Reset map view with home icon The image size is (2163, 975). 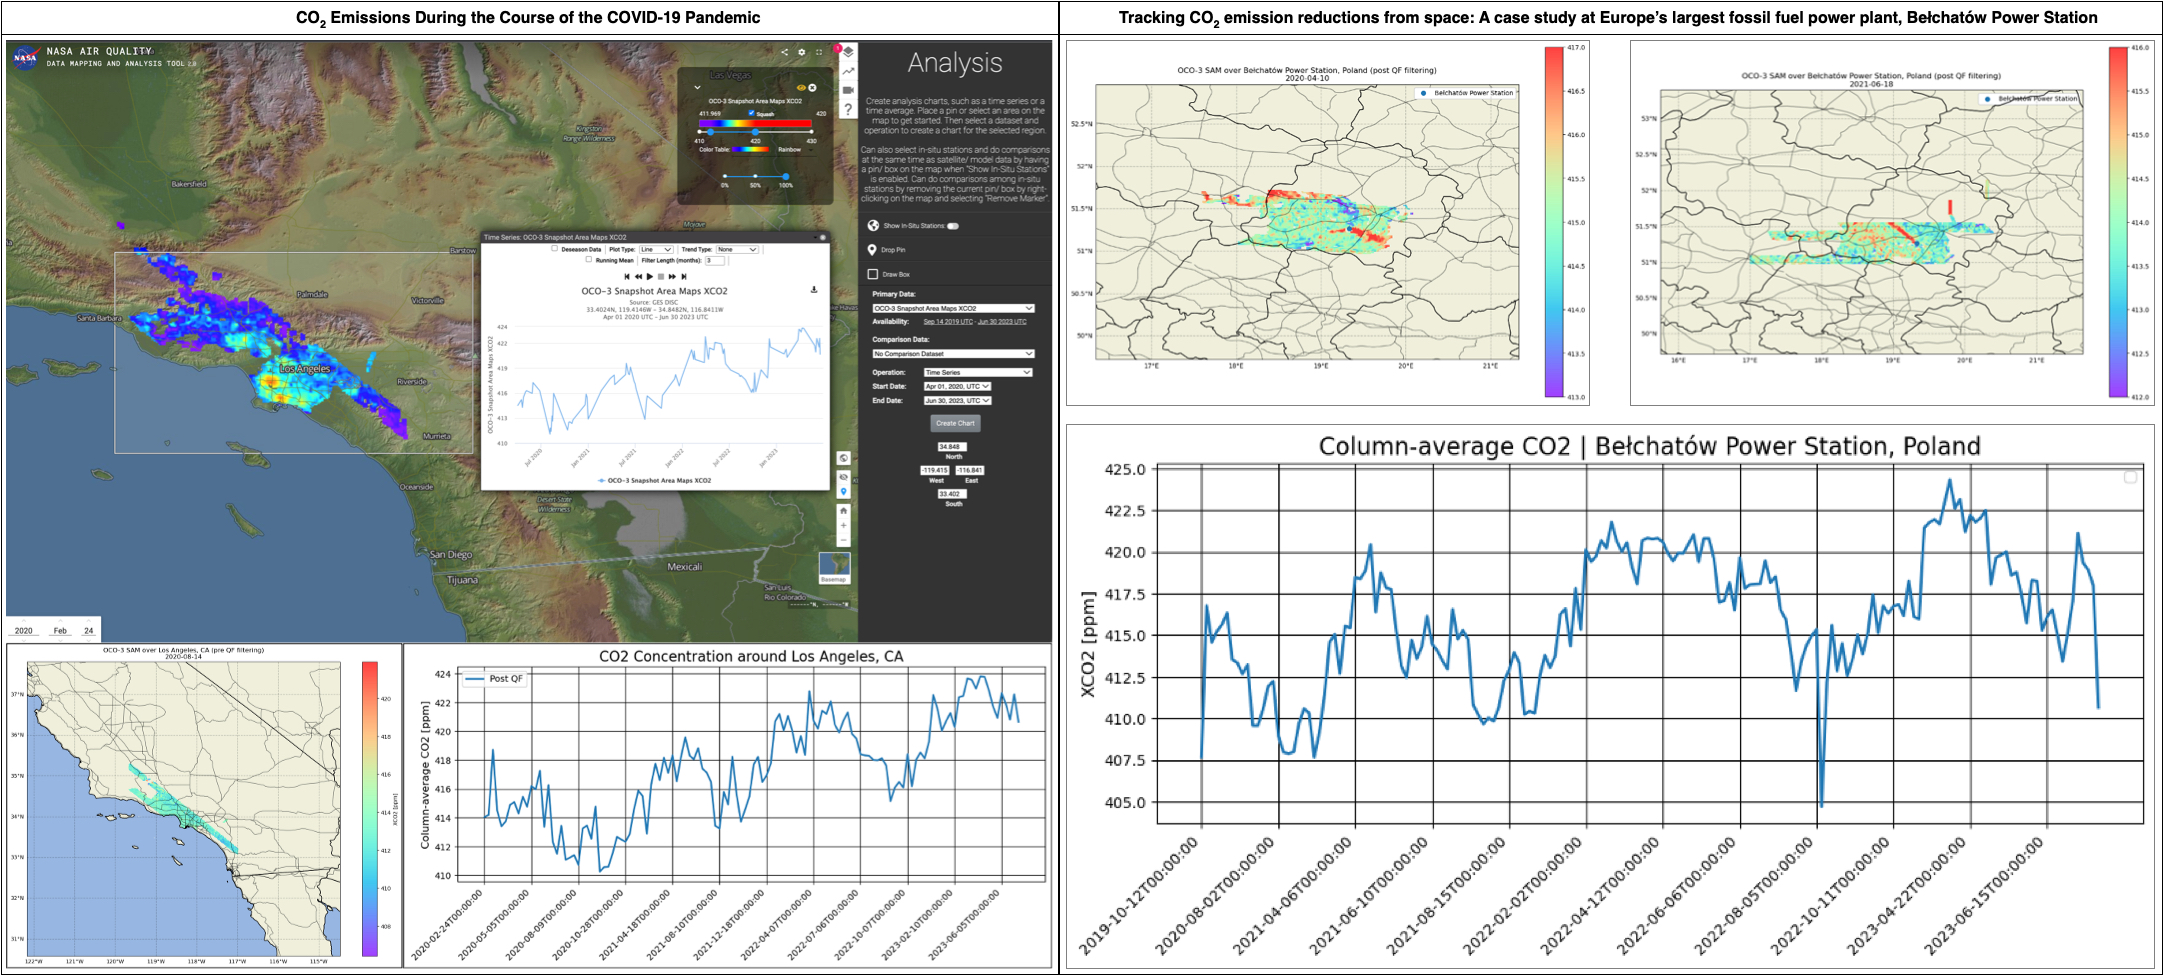843,510
